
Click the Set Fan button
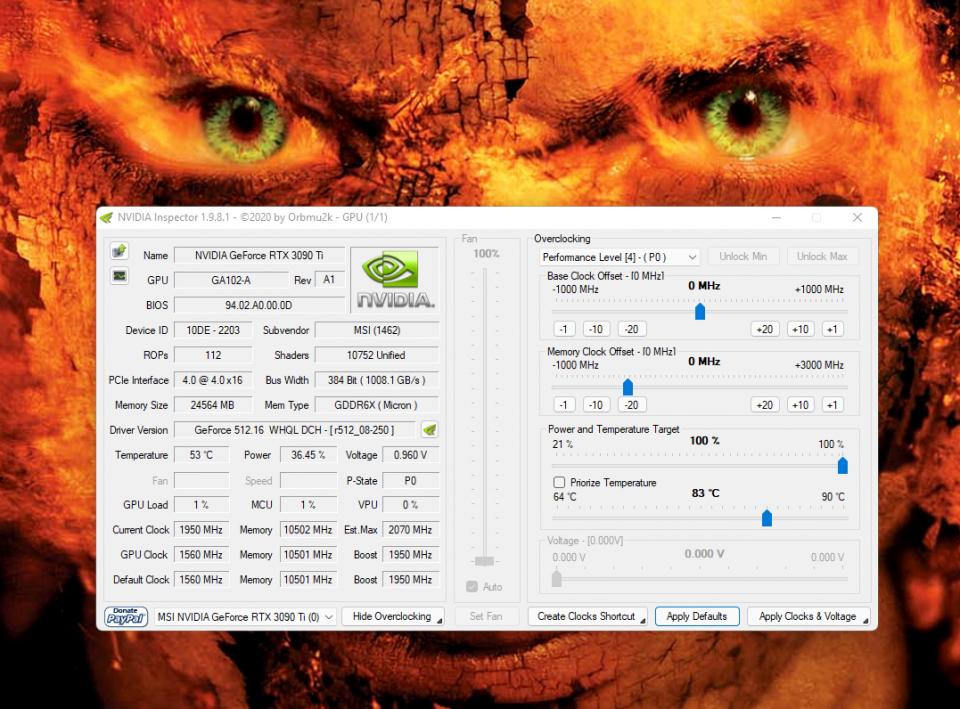[486, 617]
